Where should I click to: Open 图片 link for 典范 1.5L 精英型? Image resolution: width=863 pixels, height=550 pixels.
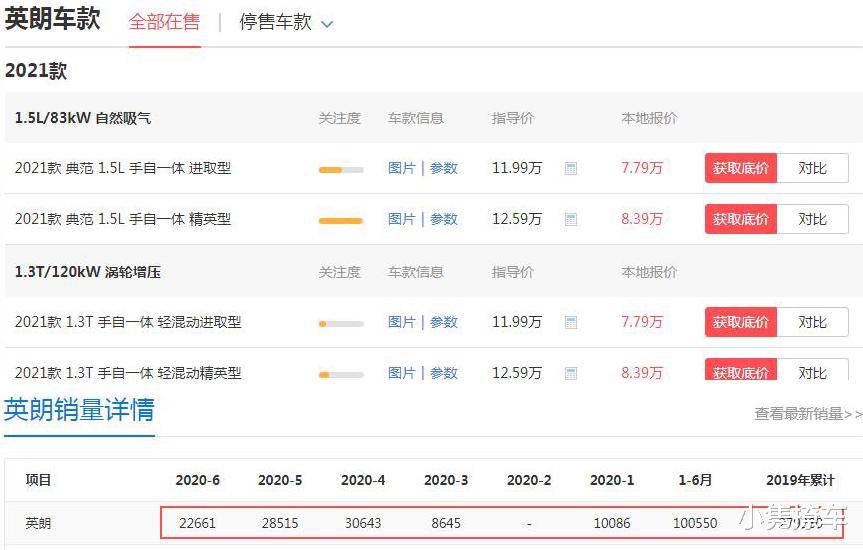tap(401, 219)
